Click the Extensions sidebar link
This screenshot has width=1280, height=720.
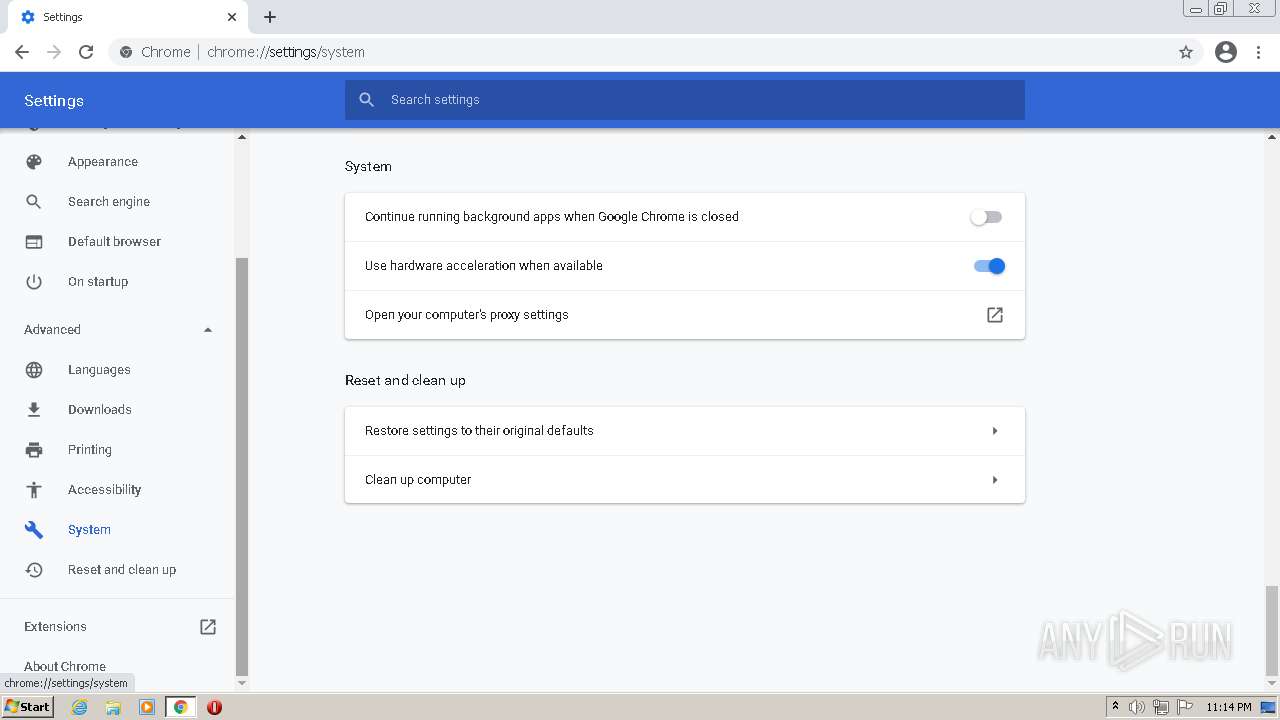tap(55, 627)
